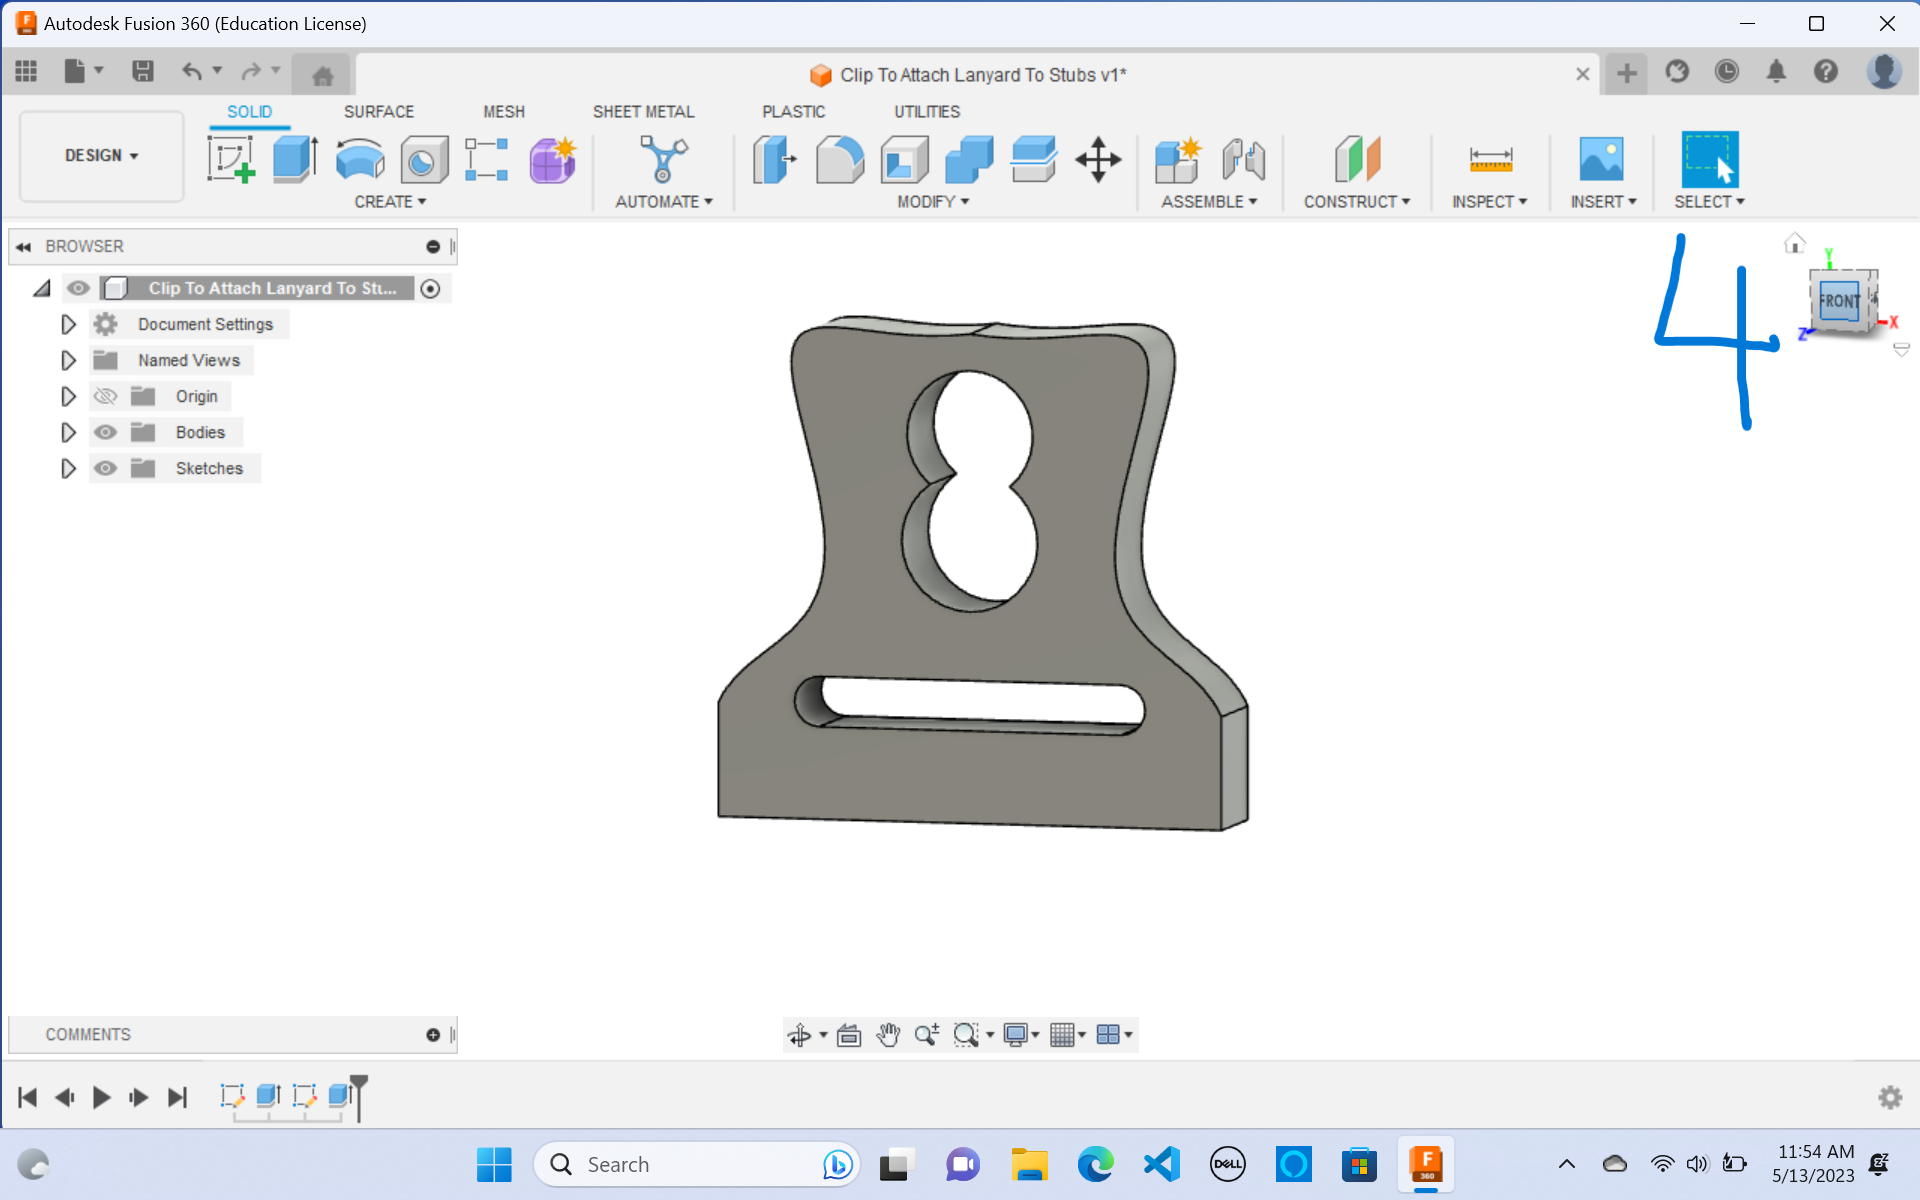Image resolution: width=1920 pixels, height=1200 pixels.
Task: Open the SELECT dropdown menu
Action: click(x=1708, y=201)
